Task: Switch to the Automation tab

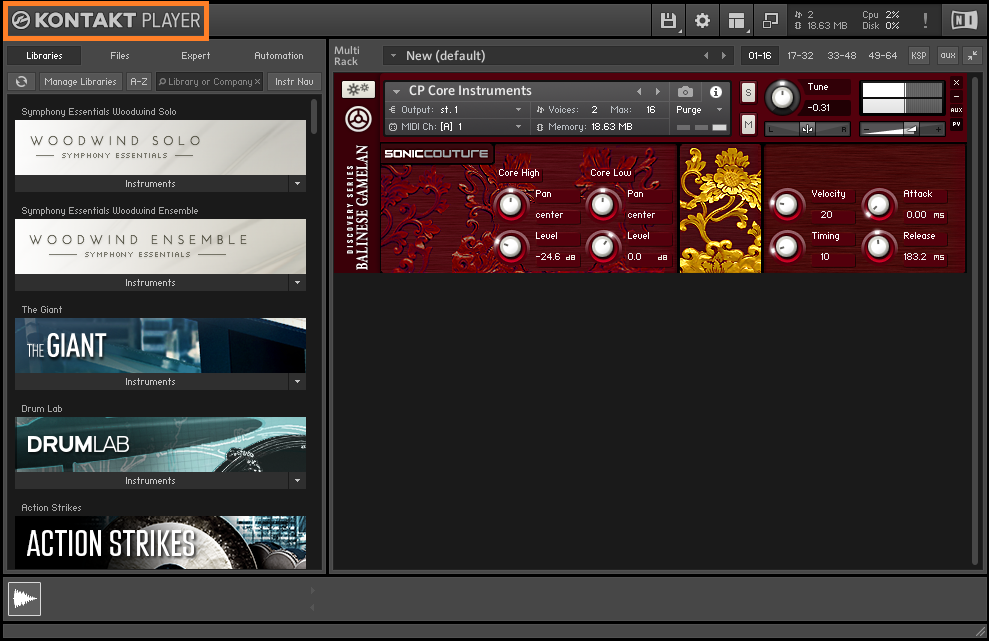Action: (279, 56)
